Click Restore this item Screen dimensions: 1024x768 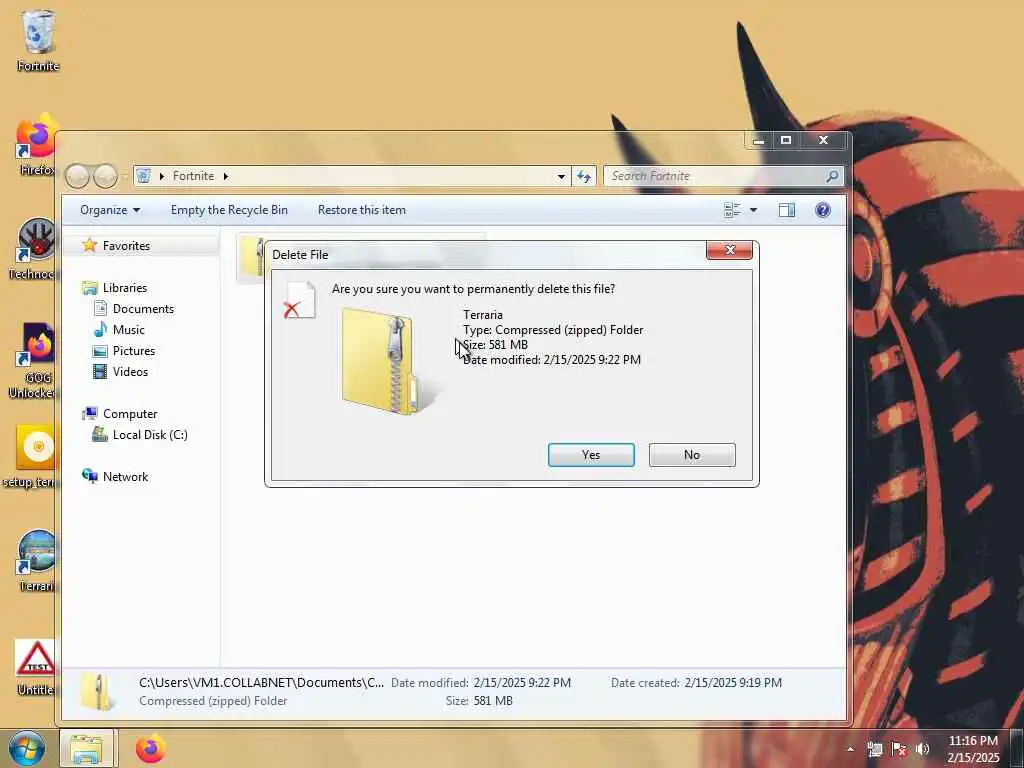click(x=362, y=210)
